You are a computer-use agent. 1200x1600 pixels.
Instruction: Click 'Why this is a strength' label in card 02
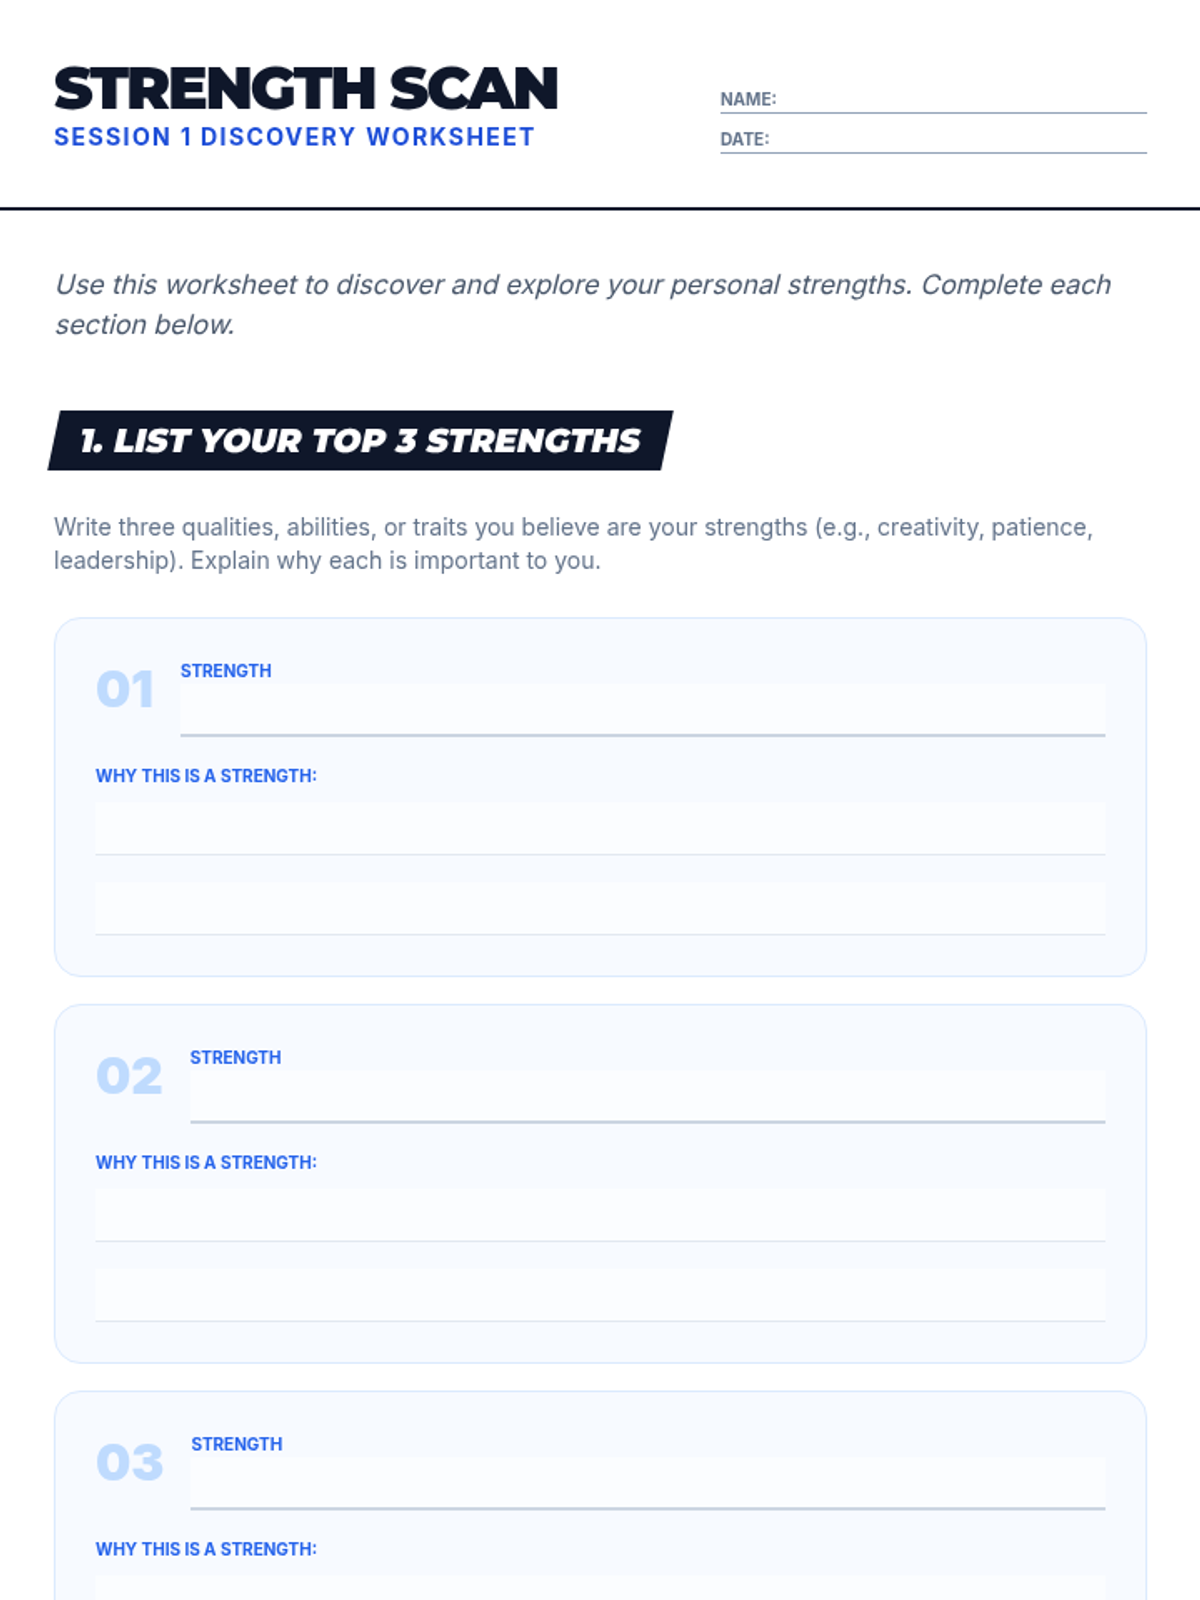point(206,1163)
